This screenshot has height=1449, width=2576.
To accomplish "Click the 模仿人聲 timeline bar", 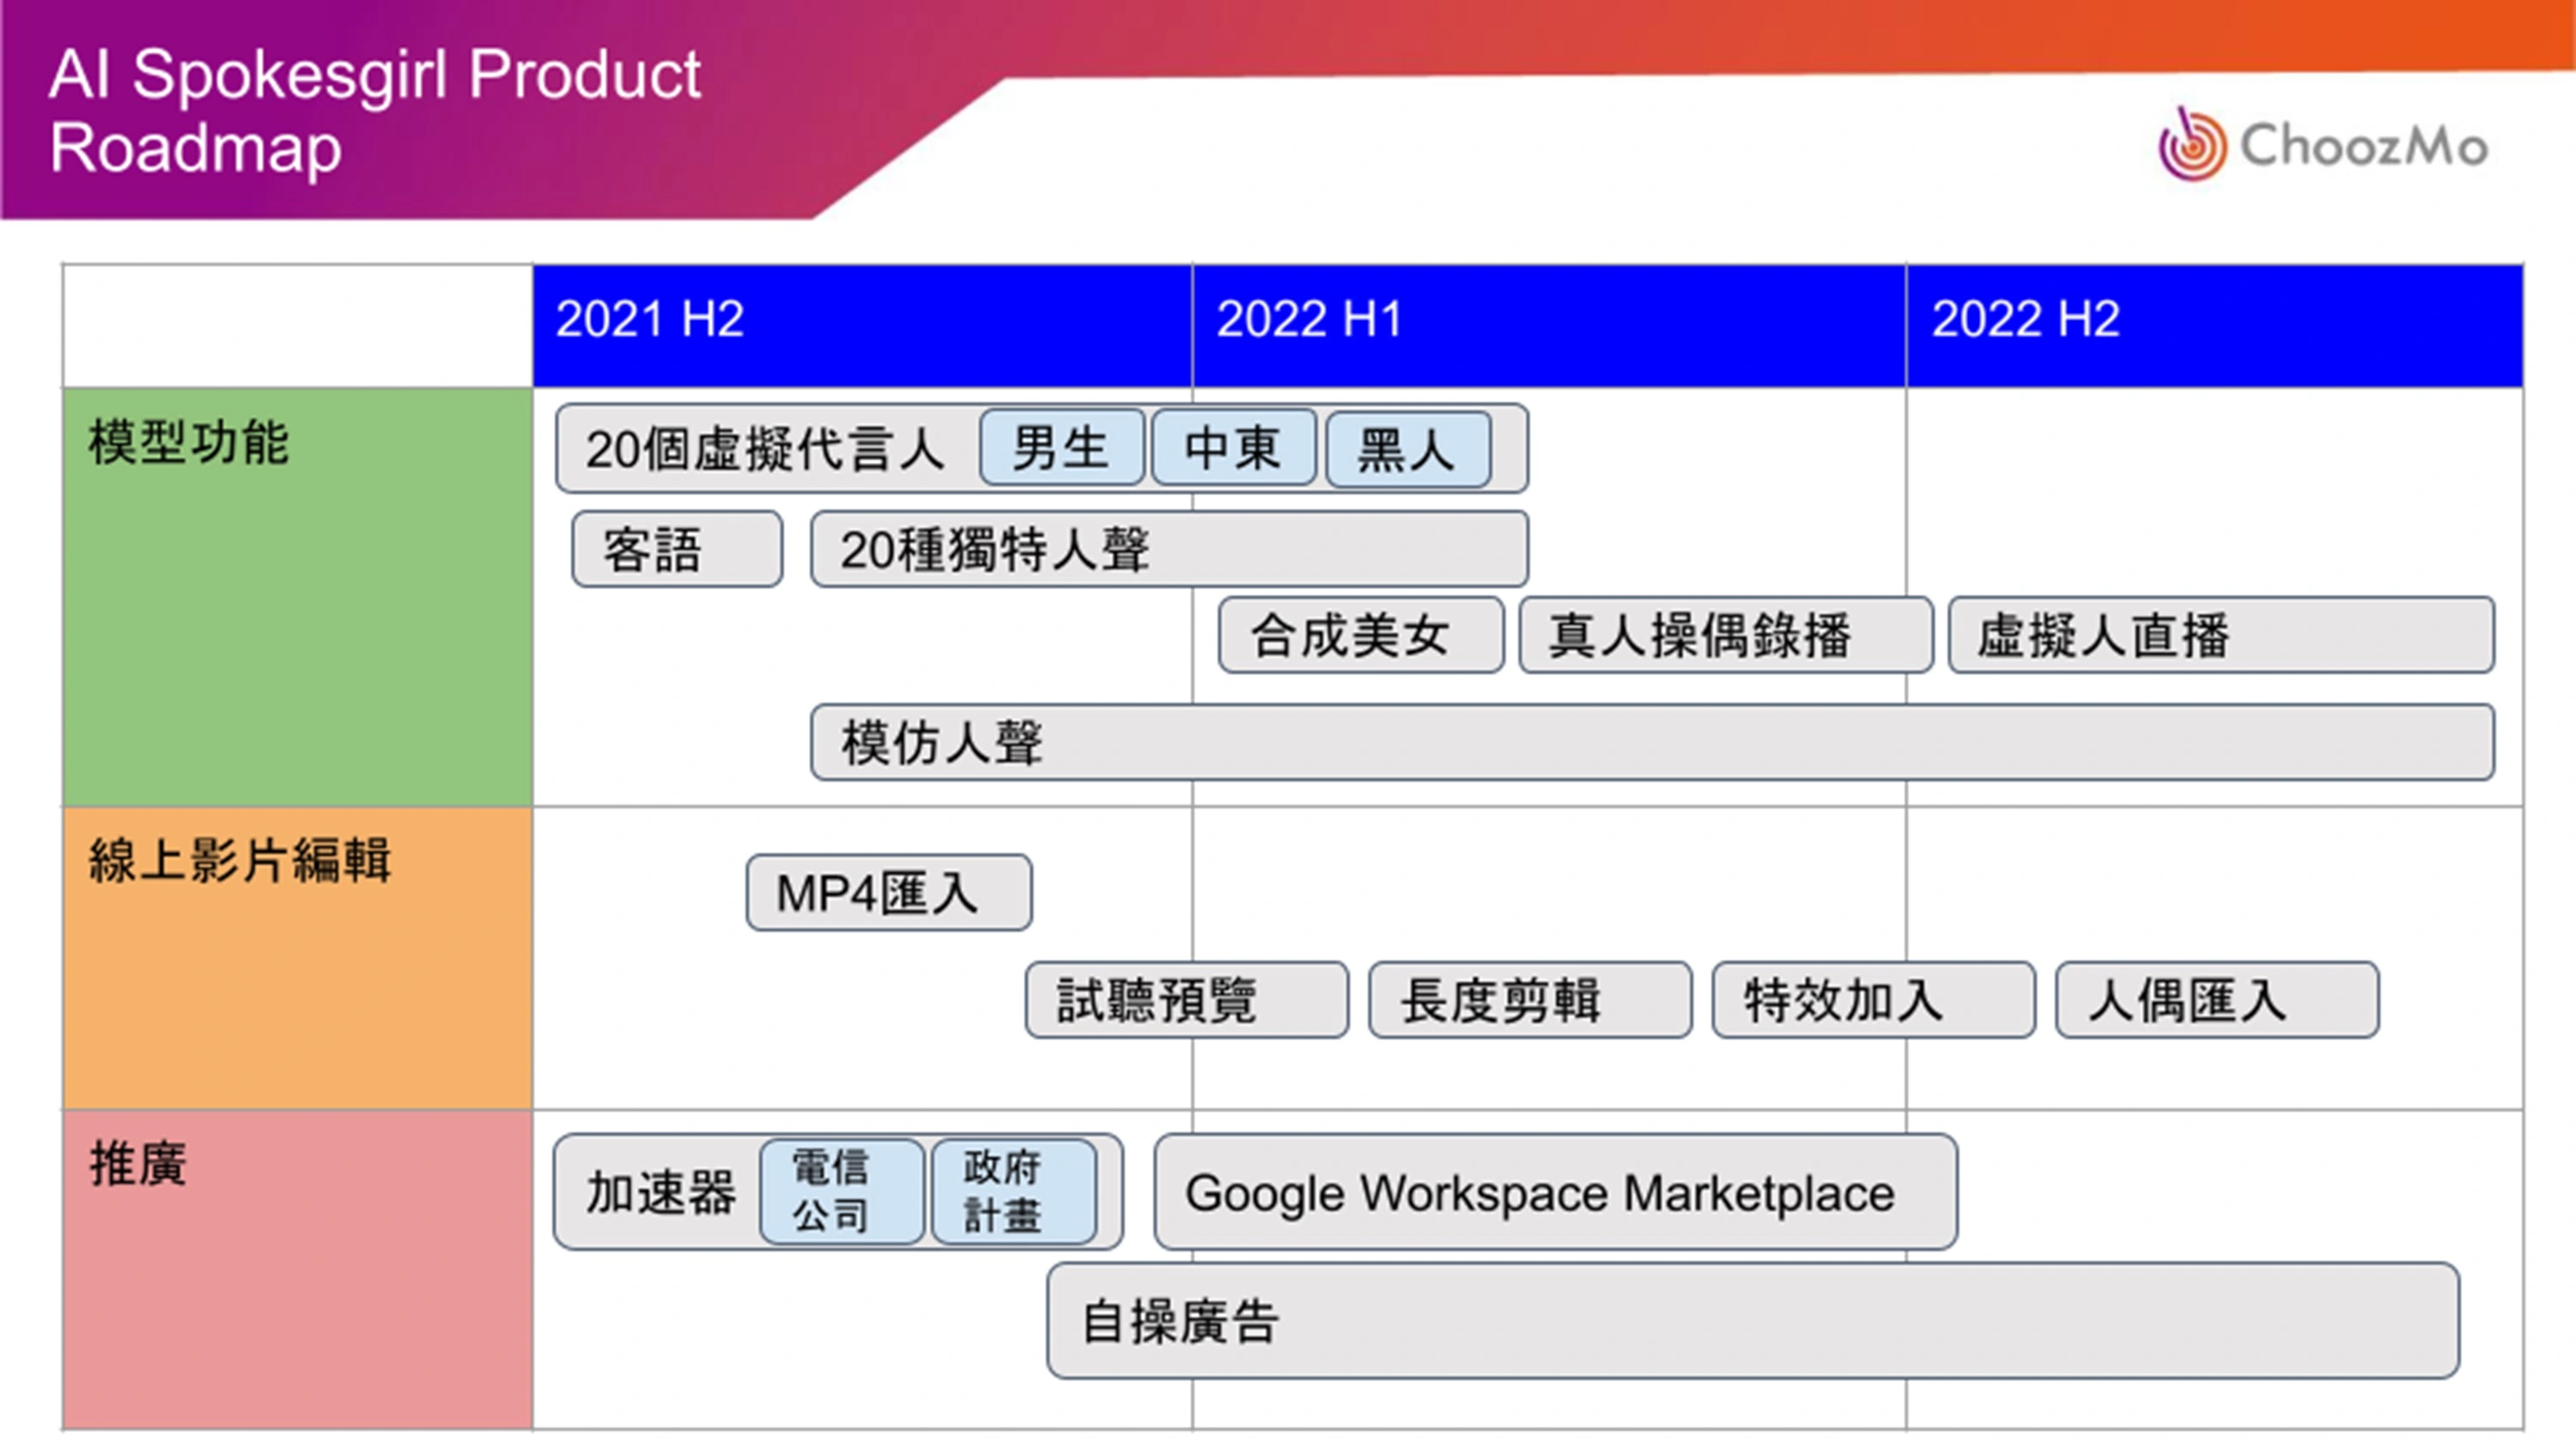I will 1650,742.
